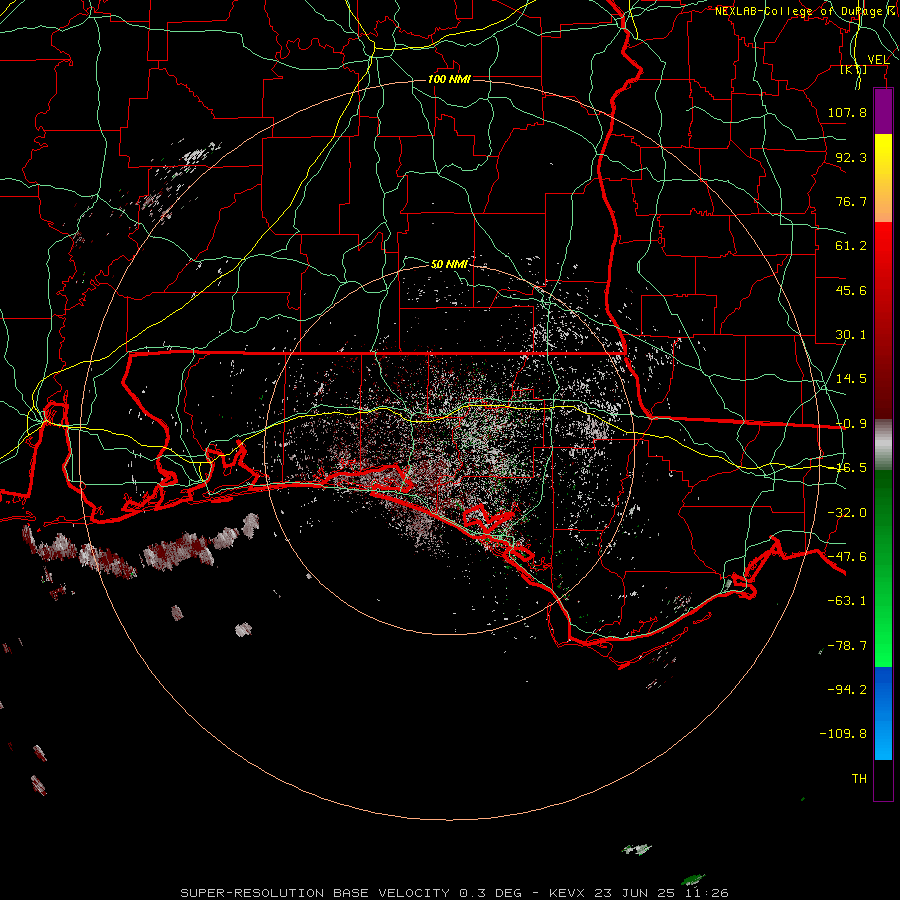Click the [KT] units label

854,70
